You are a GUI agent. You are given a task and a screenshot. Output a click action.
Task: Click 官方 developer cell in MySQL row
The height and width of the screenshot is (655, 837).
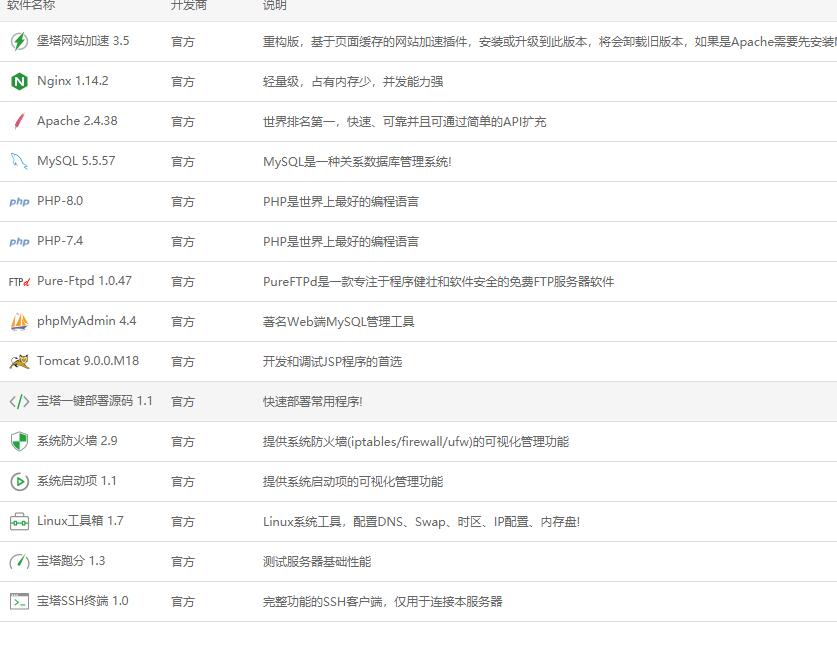click(x=183, y=162)
